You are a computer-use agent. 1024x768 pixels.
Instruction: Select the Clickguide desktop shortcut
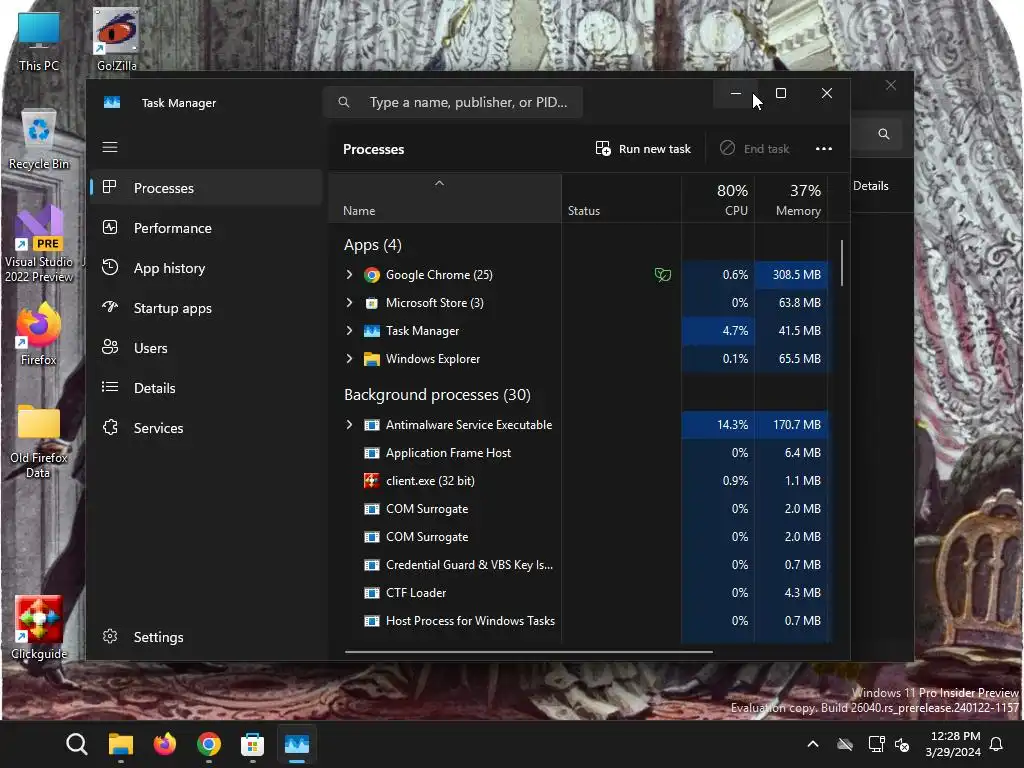pyautogui.click(x=39, y=627)
